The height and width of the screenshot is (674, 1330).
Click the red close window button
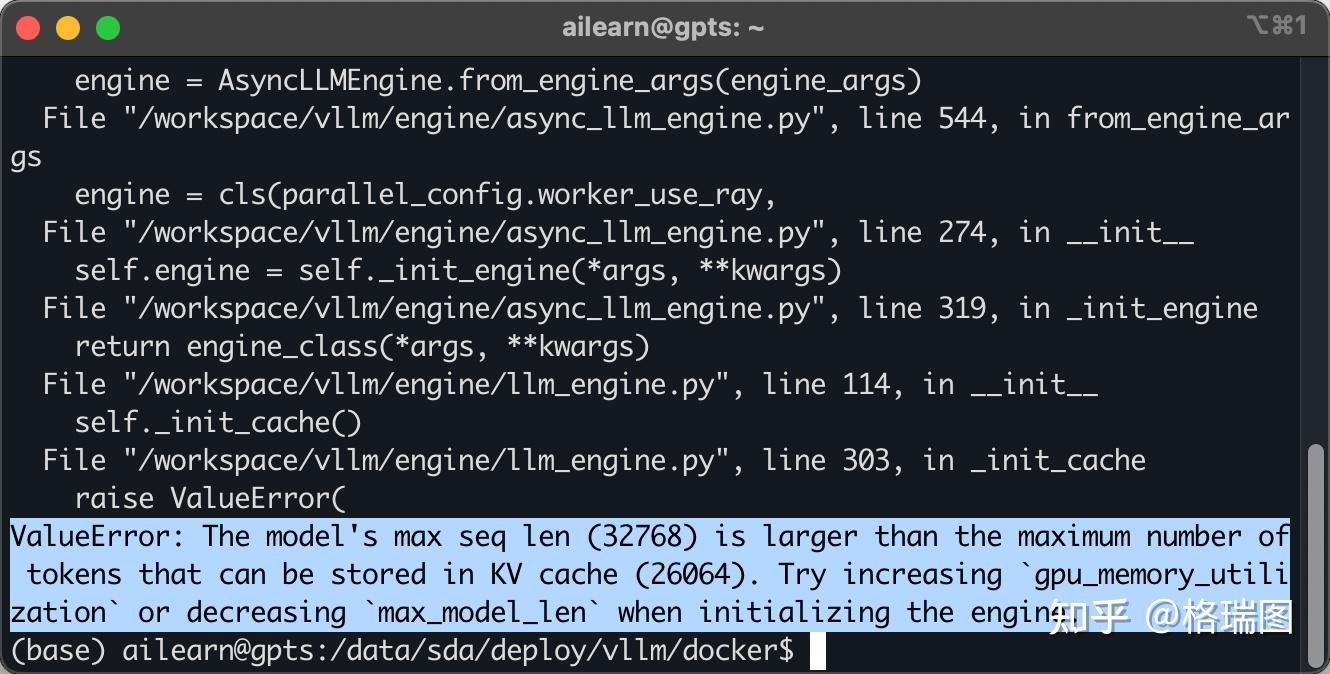pos(28,28)
